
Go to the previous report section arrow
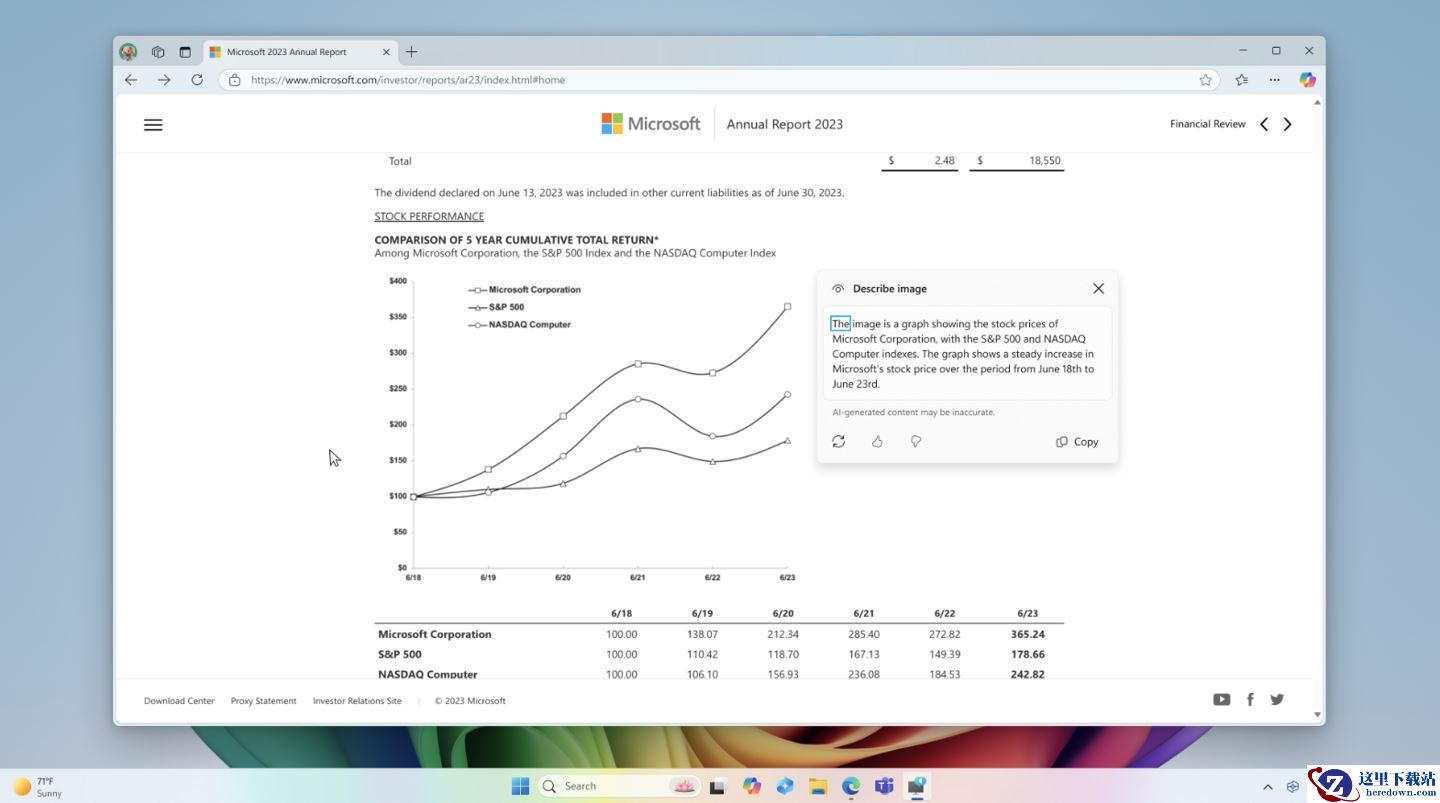1264,124
